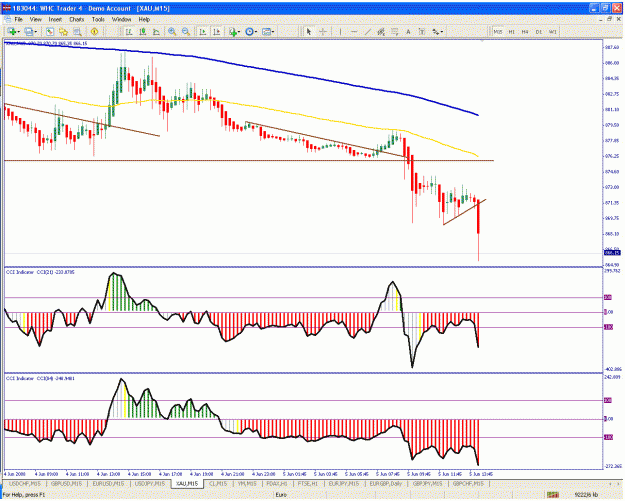Screen dimensions: 625x501
Task: Open the Tools menu
Action: click(98, 19)
